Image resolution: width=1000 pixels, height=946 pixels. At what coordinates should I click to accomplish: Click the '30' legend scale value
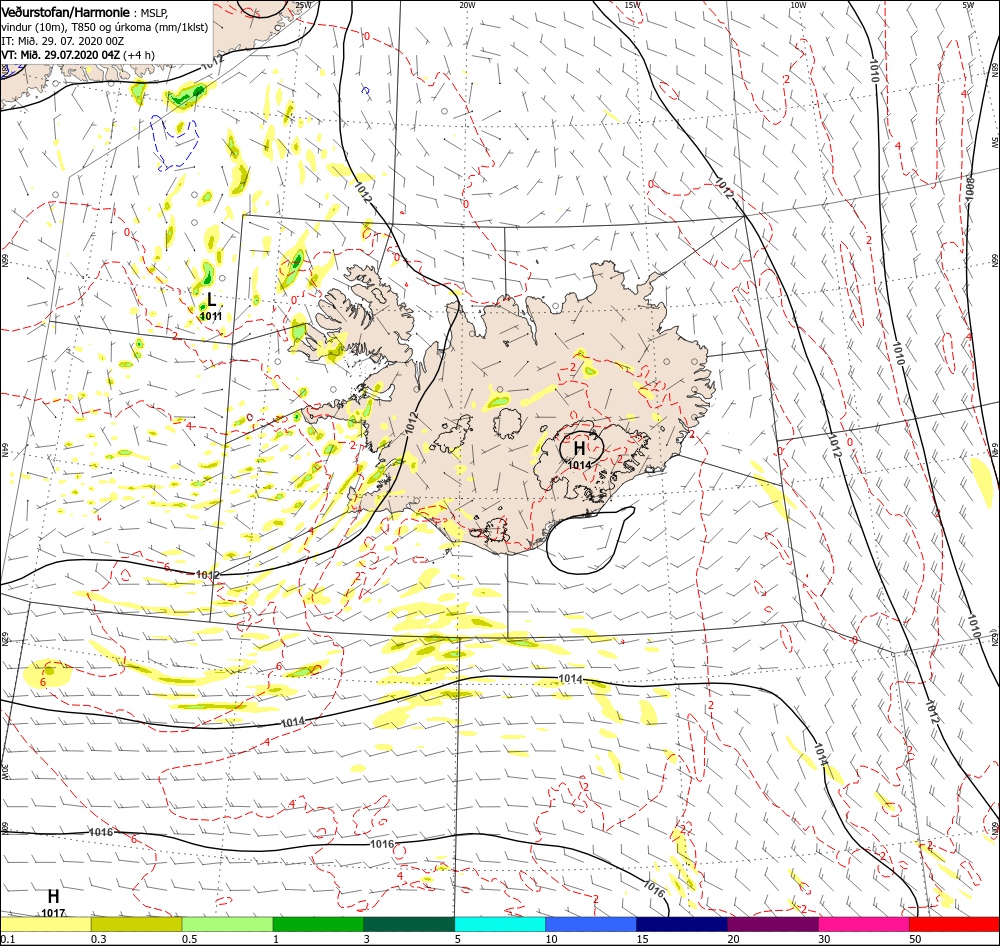point(824,939)
